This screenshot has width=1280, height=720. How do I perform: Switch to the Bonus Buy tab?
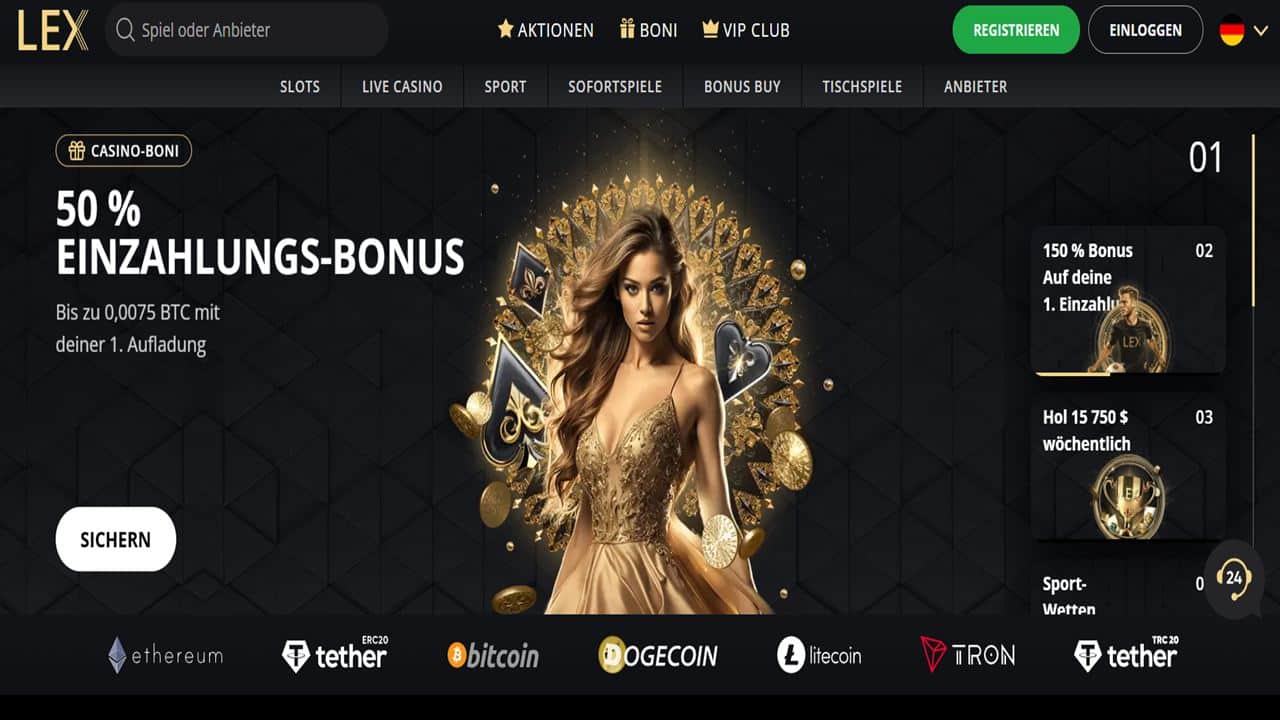coord(742,87)
